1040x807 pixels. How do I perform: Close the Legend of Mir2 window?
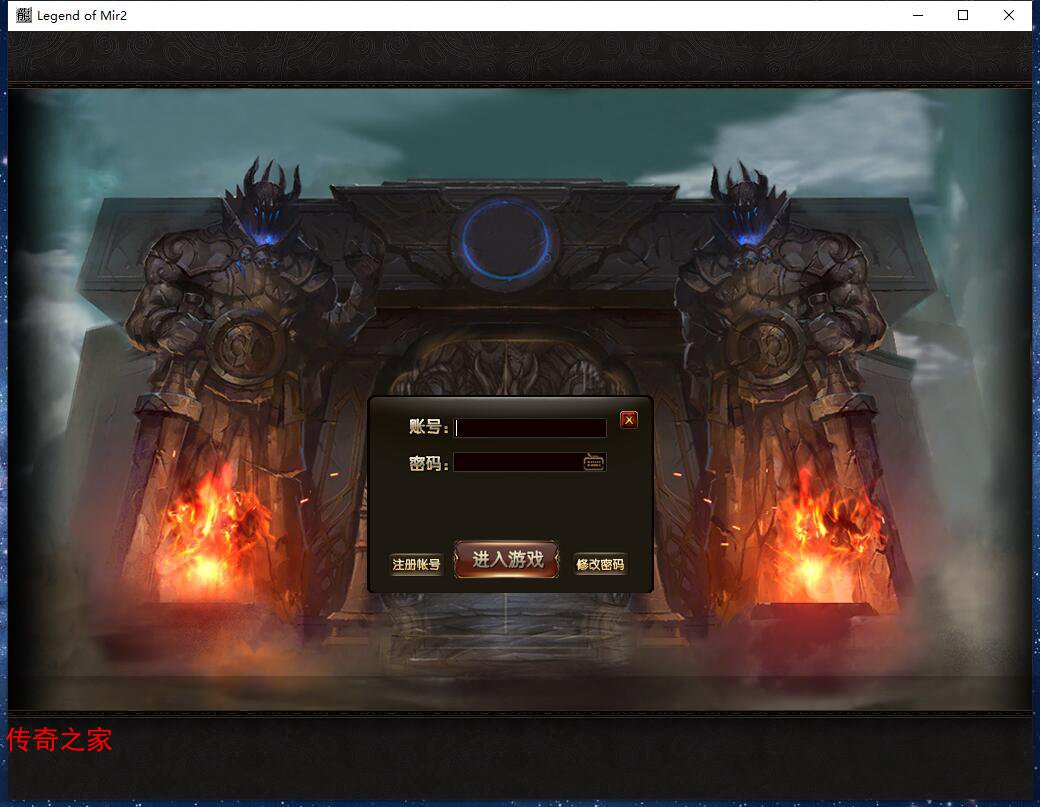1009,15
